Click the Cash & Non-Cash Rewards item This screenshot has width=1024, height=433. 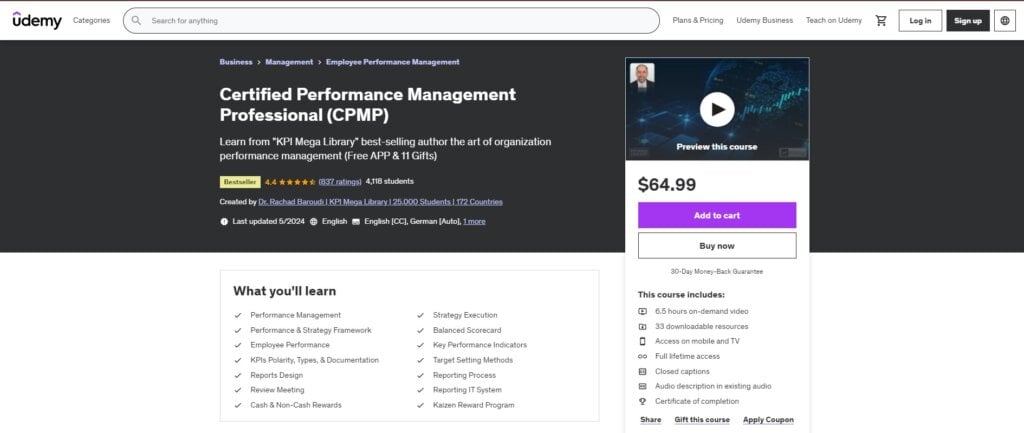click(x=296, y=405)
